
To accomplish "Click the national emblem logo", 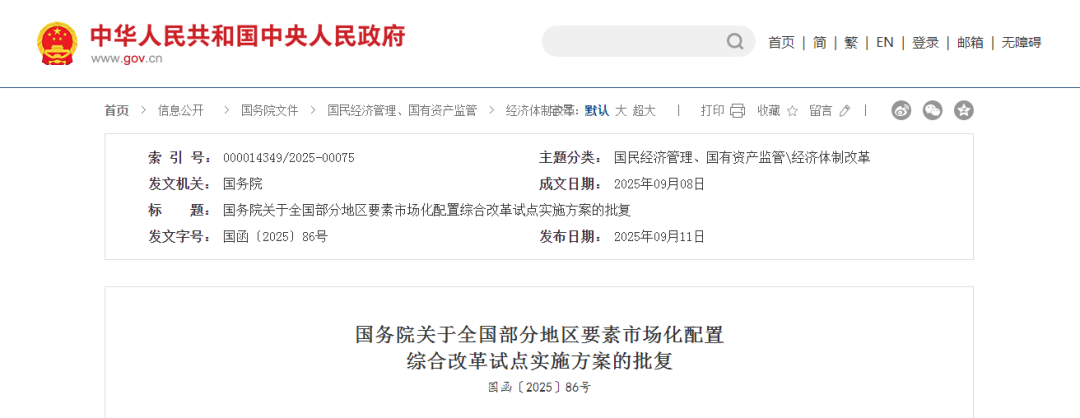I will [x=58, y=43].
